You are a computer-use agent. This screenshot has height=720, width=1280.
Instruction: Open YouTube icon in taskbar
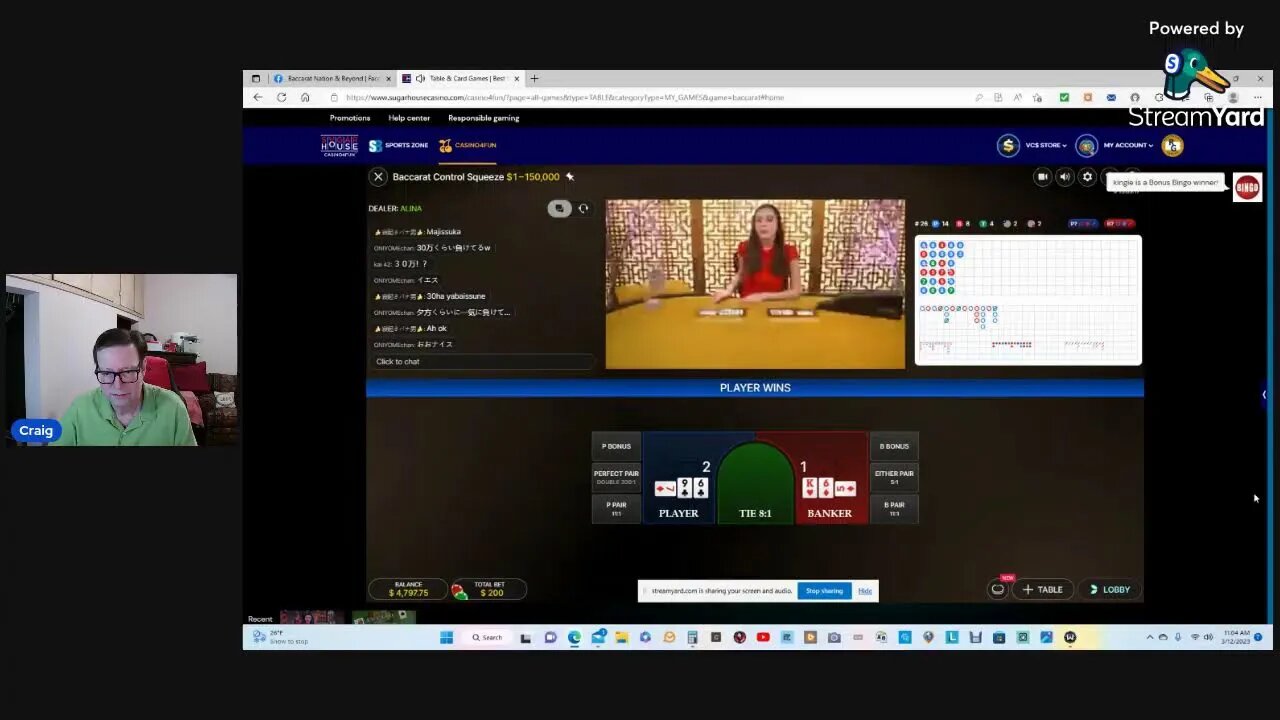(x=763, y=637)
